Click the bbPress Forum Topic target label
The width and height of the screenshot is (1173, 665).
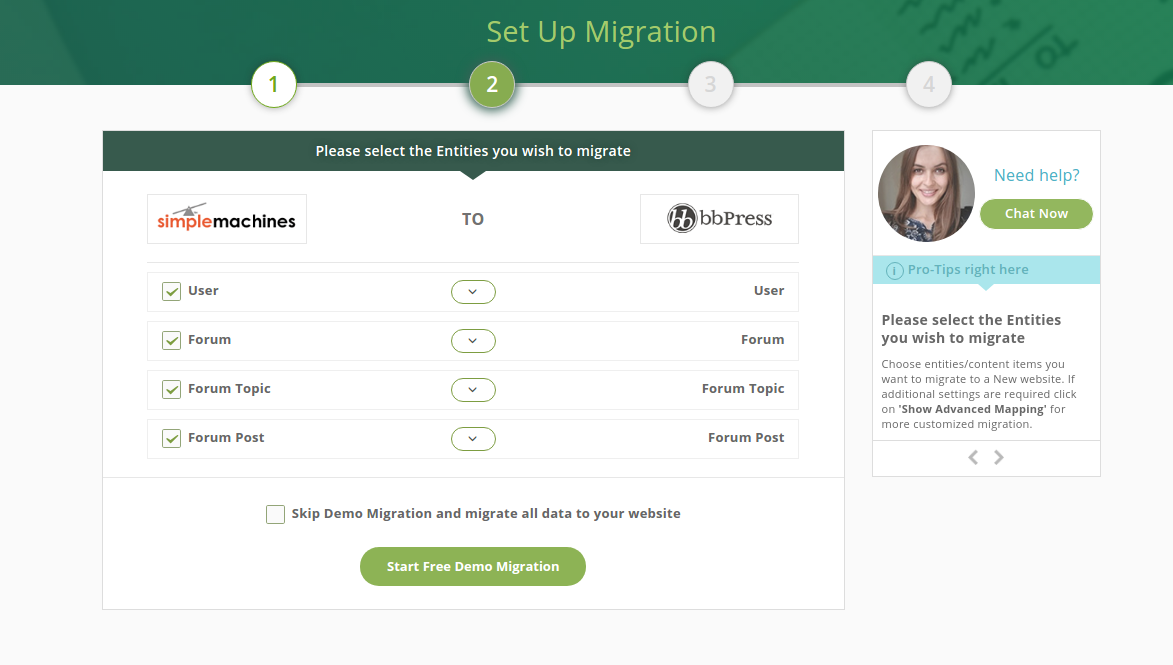click(743, 389)
